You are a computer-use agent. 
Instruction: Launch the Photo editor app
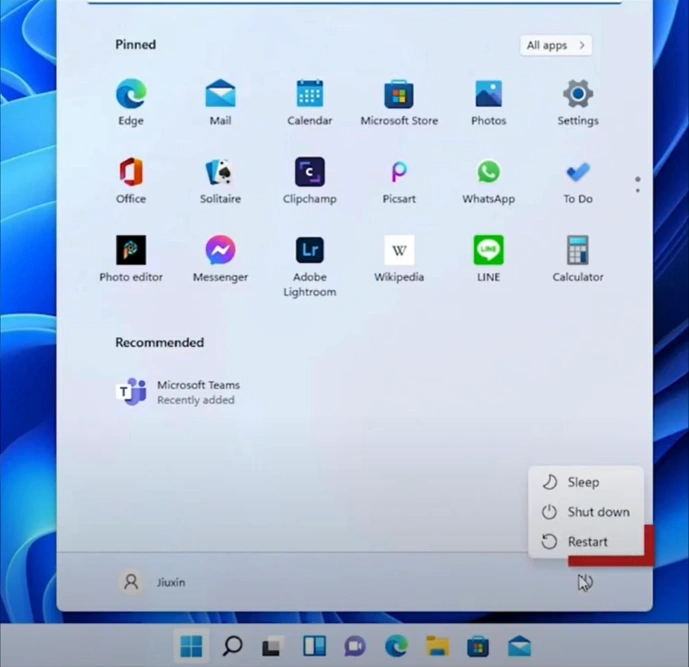[x=131, y=258]
